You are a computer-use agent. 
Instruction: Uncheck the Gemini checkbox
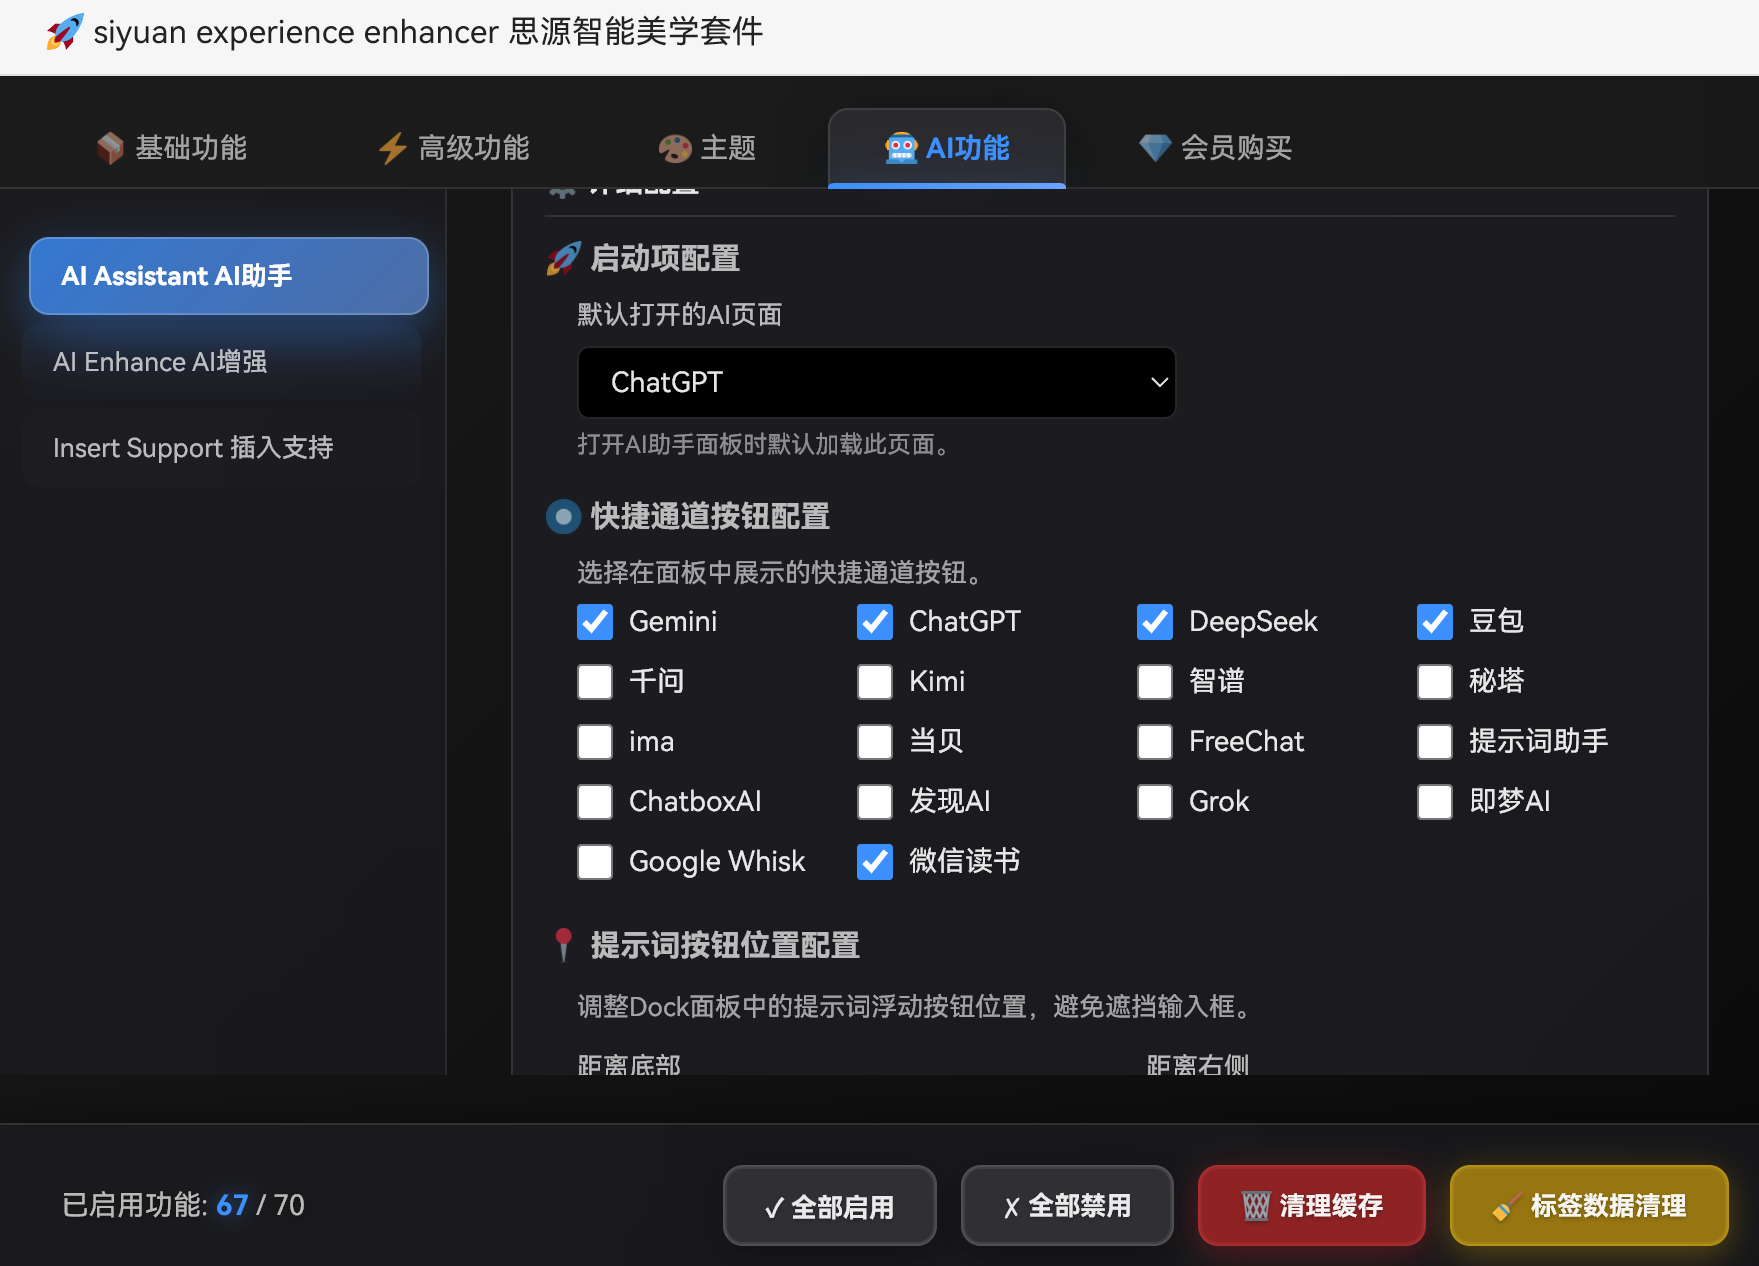pos(595,622)
